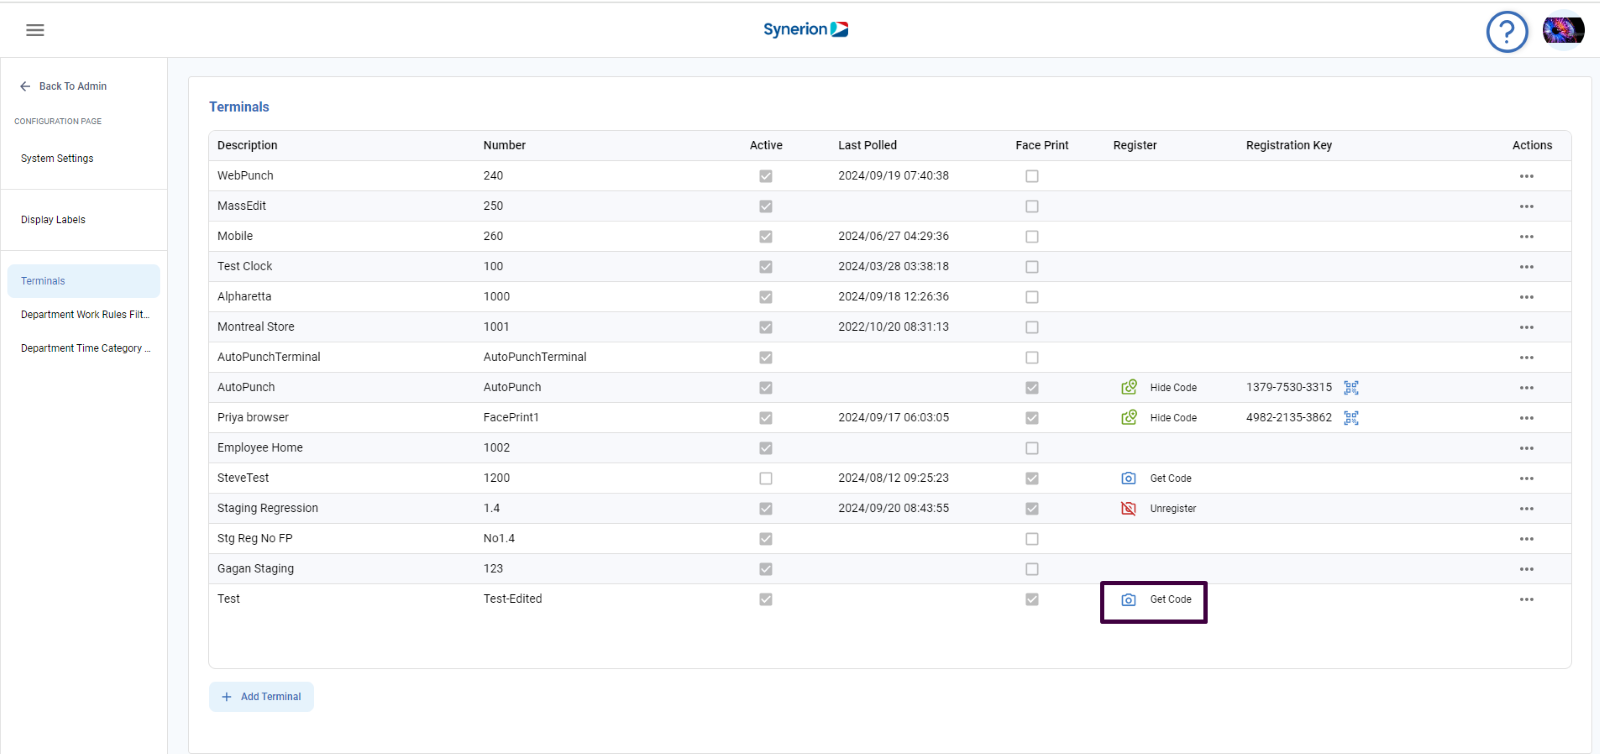Open actions menu for Gagan Staging terminal

[1526, 569]
